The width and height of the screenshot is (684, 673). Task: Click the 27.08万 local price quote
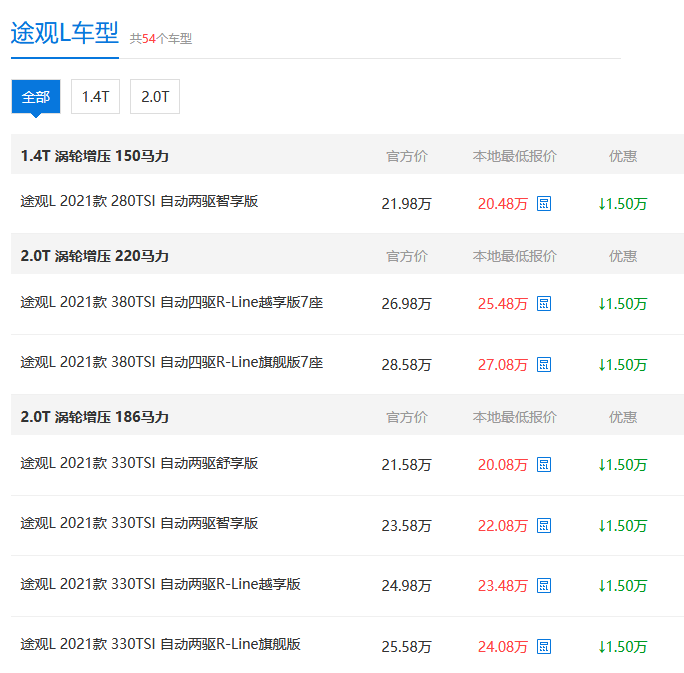(x=502, y=365)
